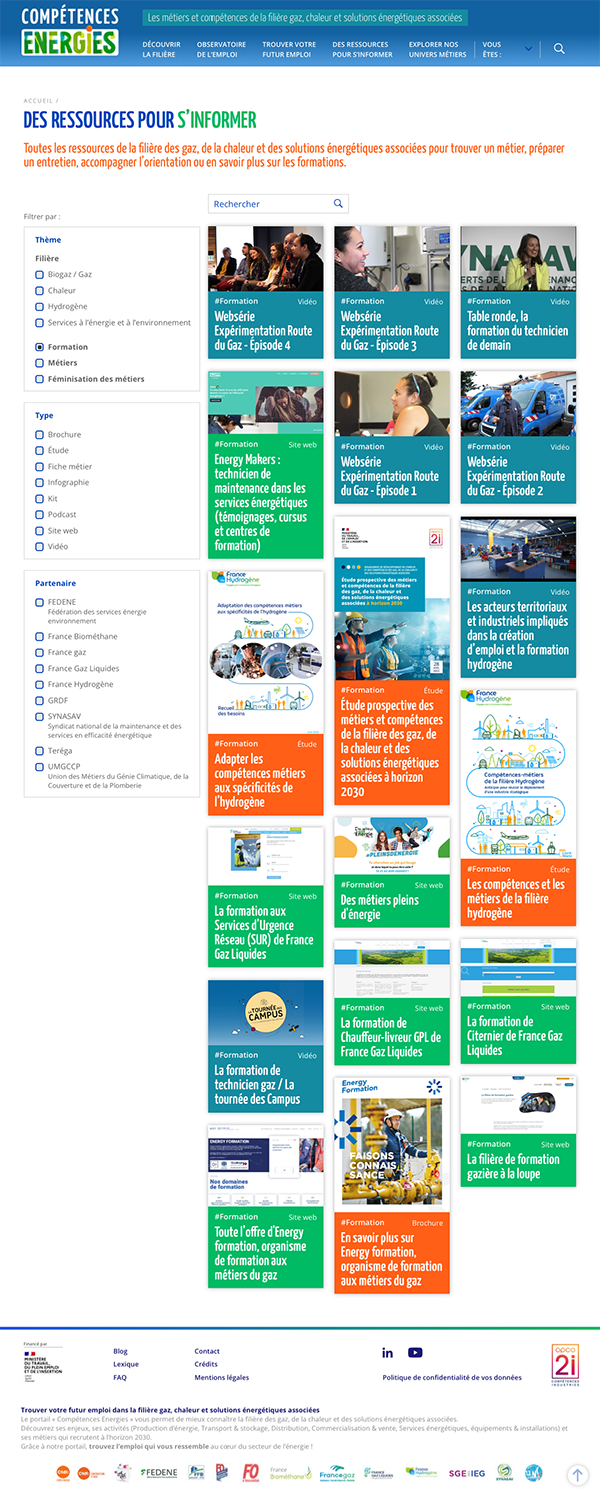Tick the Chaleur filter checkbox

pyautogui.click(x=40, y=291)
